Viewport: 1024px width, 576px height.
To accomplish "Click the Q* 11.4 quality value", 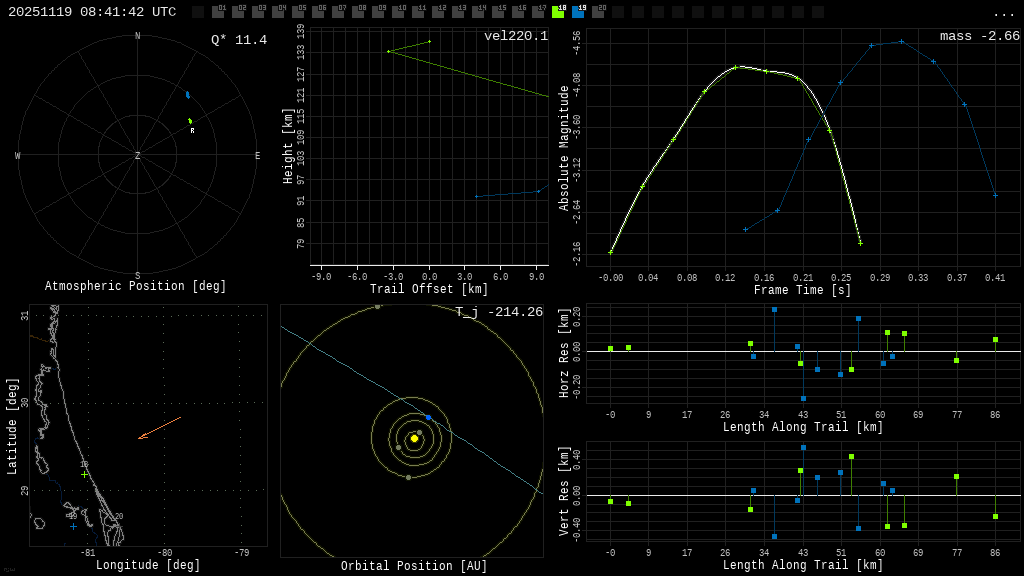I will [x=239, y=40].
